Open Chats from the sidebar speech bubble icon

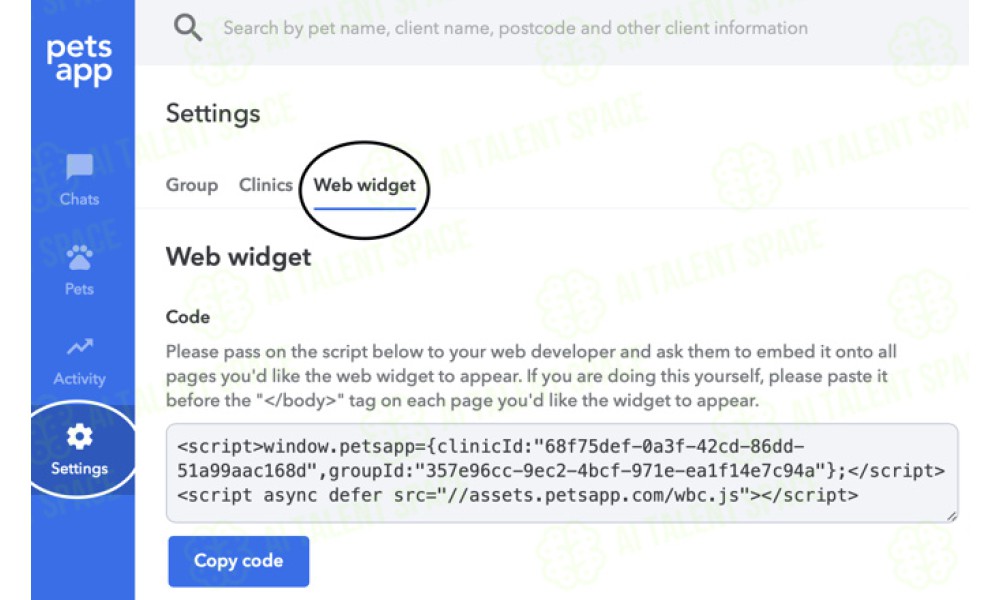tap(79, 166)
